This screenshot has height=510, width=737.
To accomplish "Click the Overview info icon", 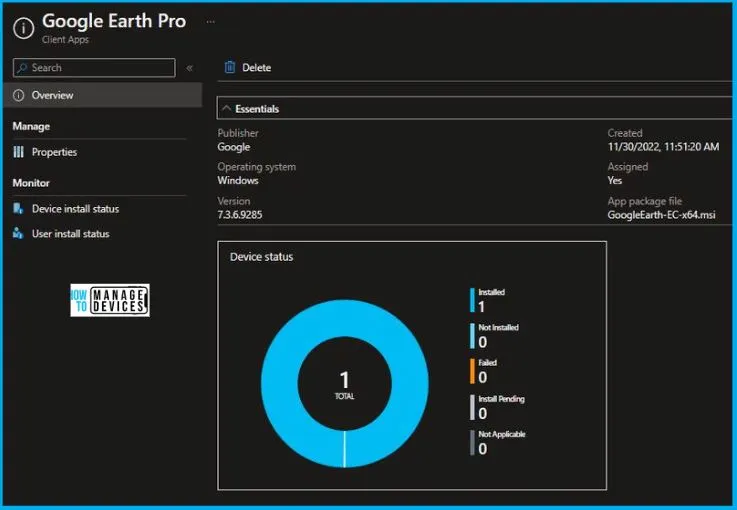I will 18,95.
